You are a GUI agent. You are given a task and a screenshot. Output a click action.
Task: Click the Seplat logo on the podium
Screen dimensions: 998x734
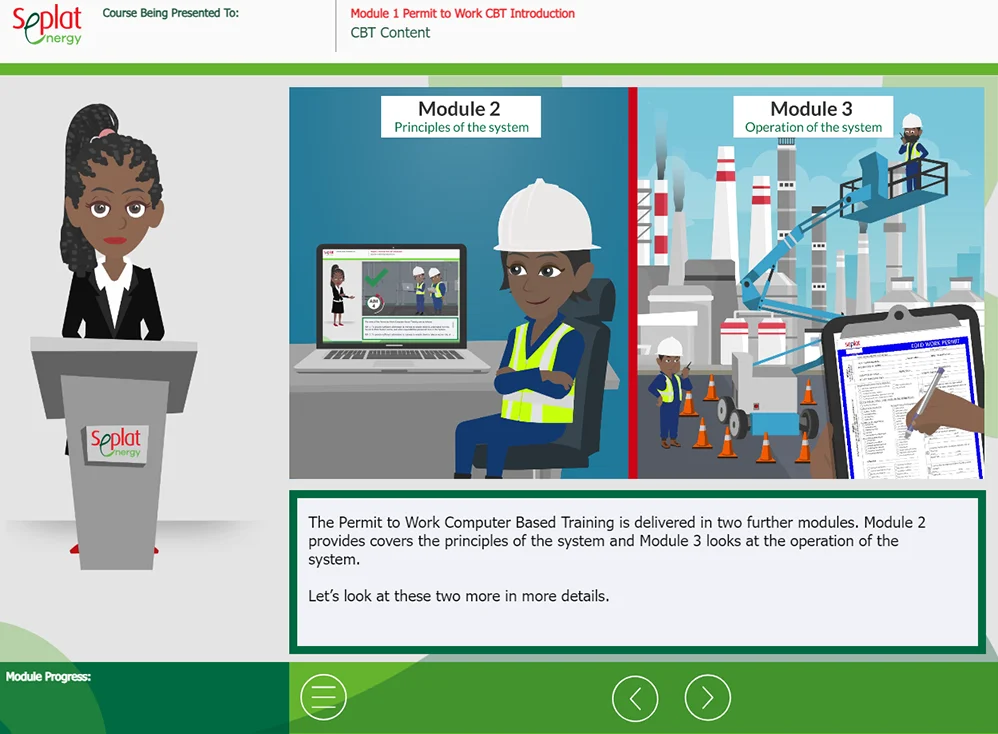point(116,442)
